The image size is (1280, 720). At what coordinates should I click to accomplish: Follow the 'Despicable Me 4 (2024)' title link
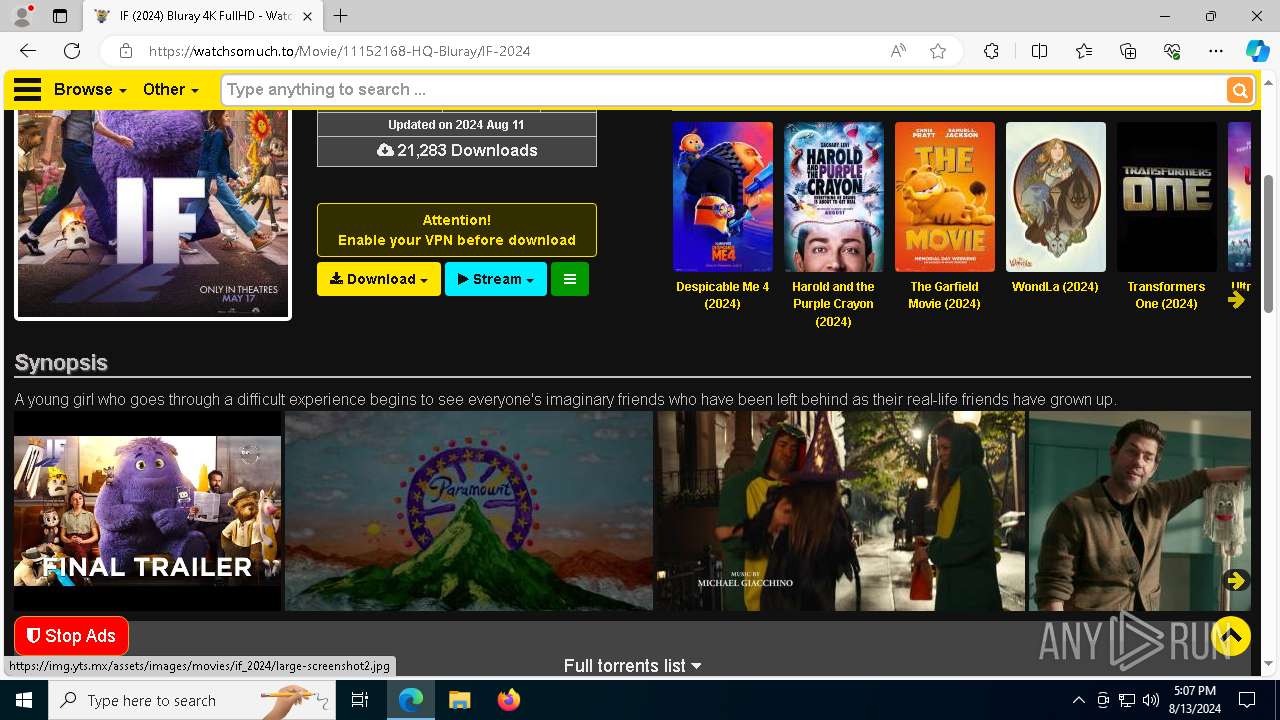click(723, 295)
